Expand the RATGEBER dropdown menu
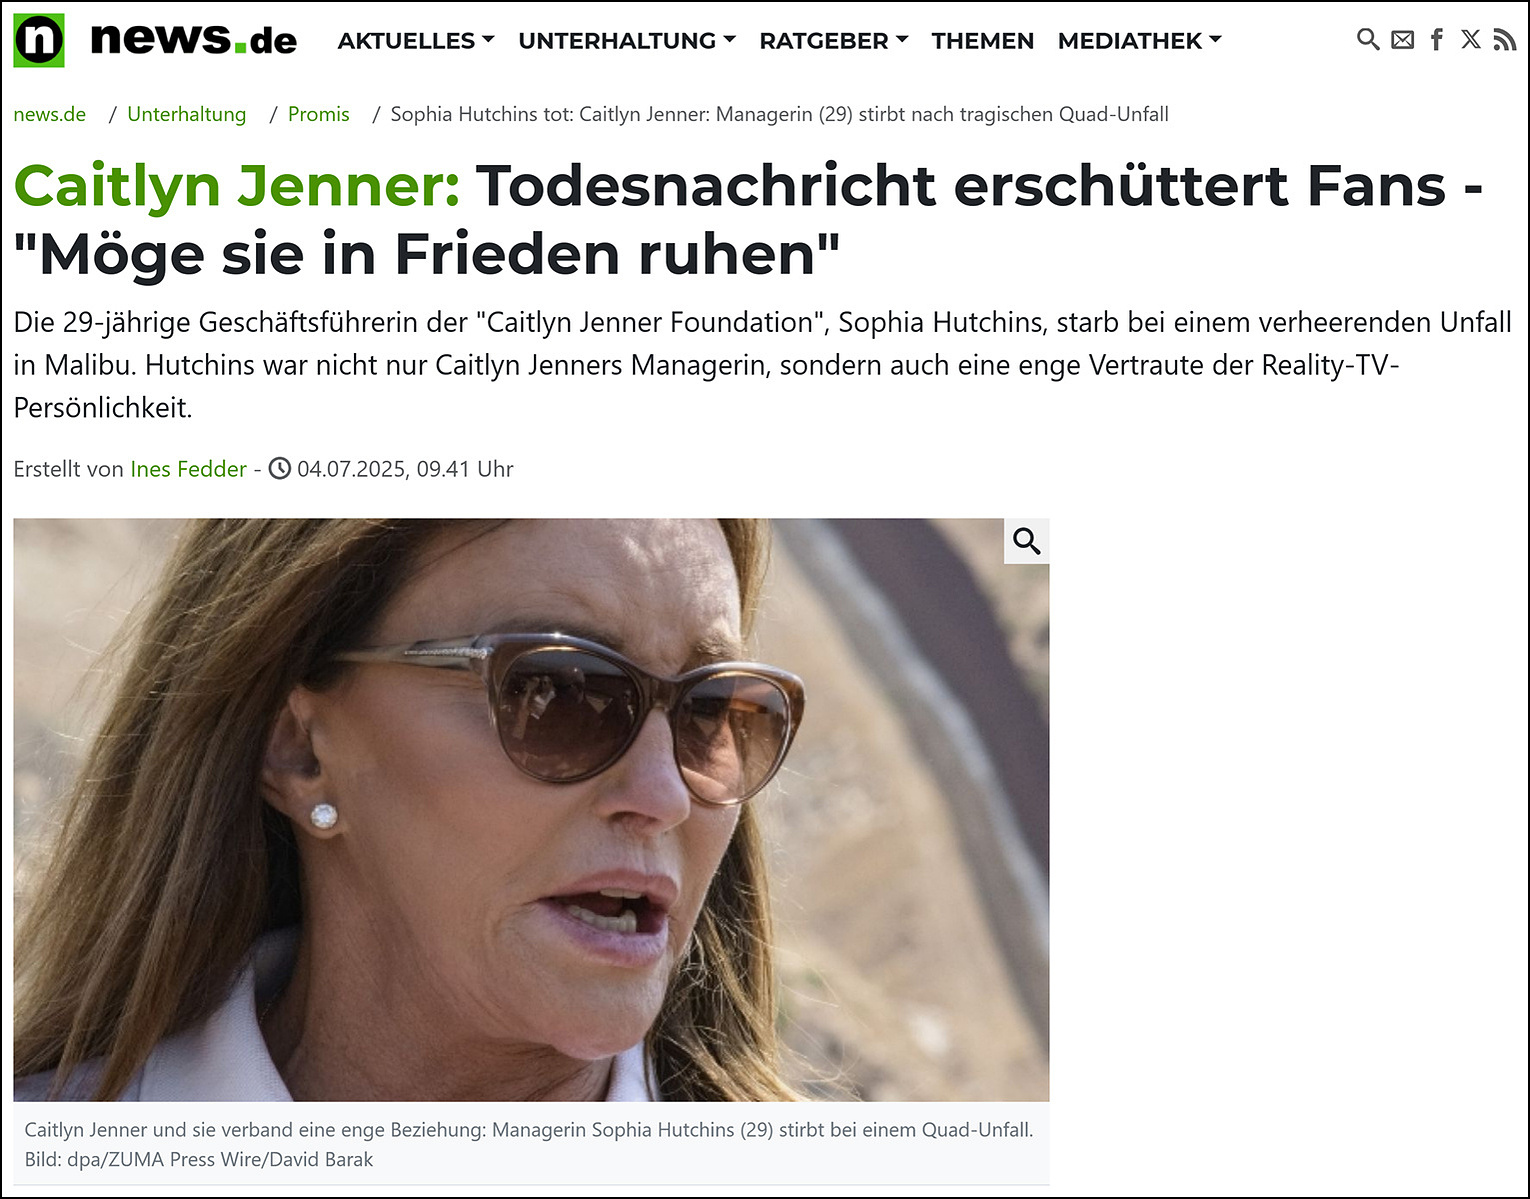Image resolution: width=1530 pixels, height=1199 pixels. tap(834, 41)
